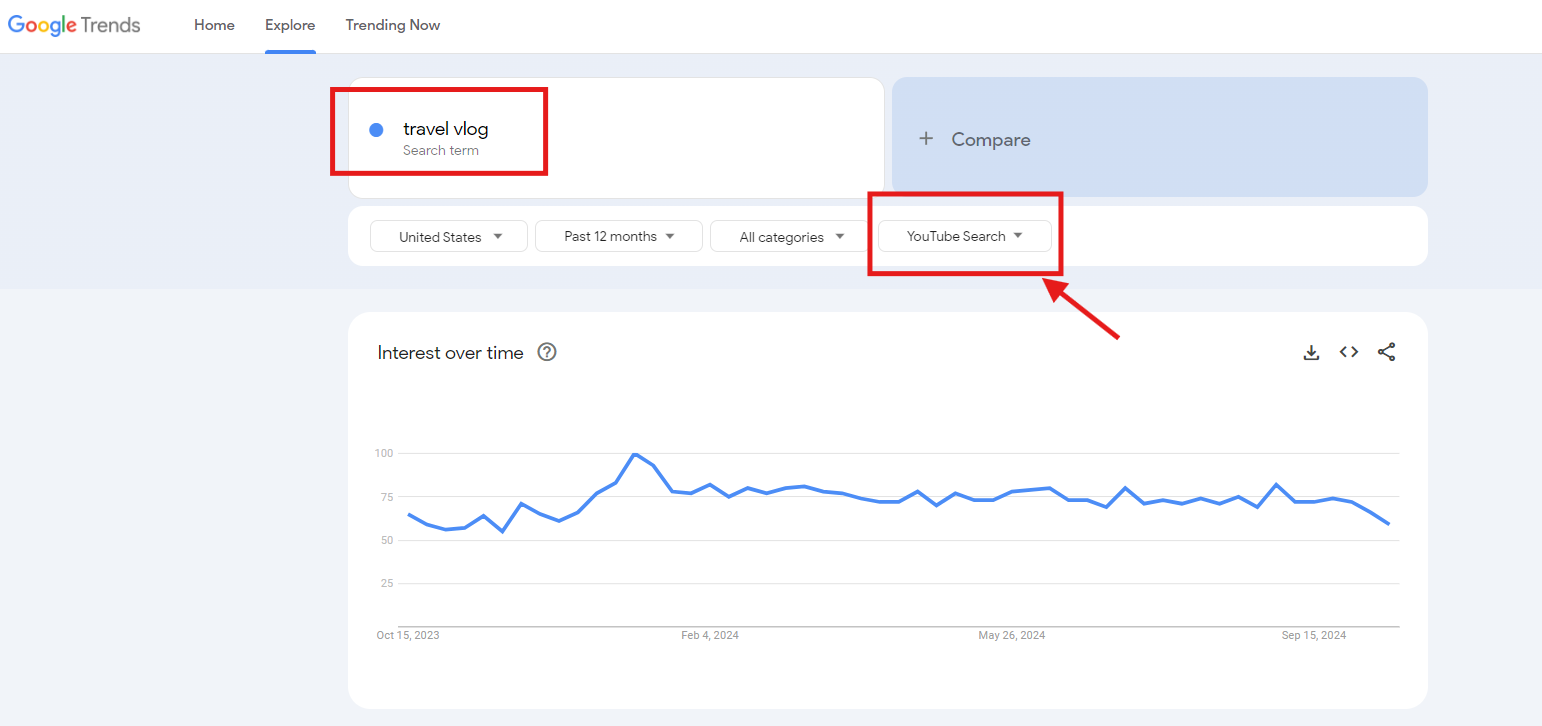Click the blue dot beside travel vlog
Viewport: 1542px width, 726px height.
[x=376, y=130]
